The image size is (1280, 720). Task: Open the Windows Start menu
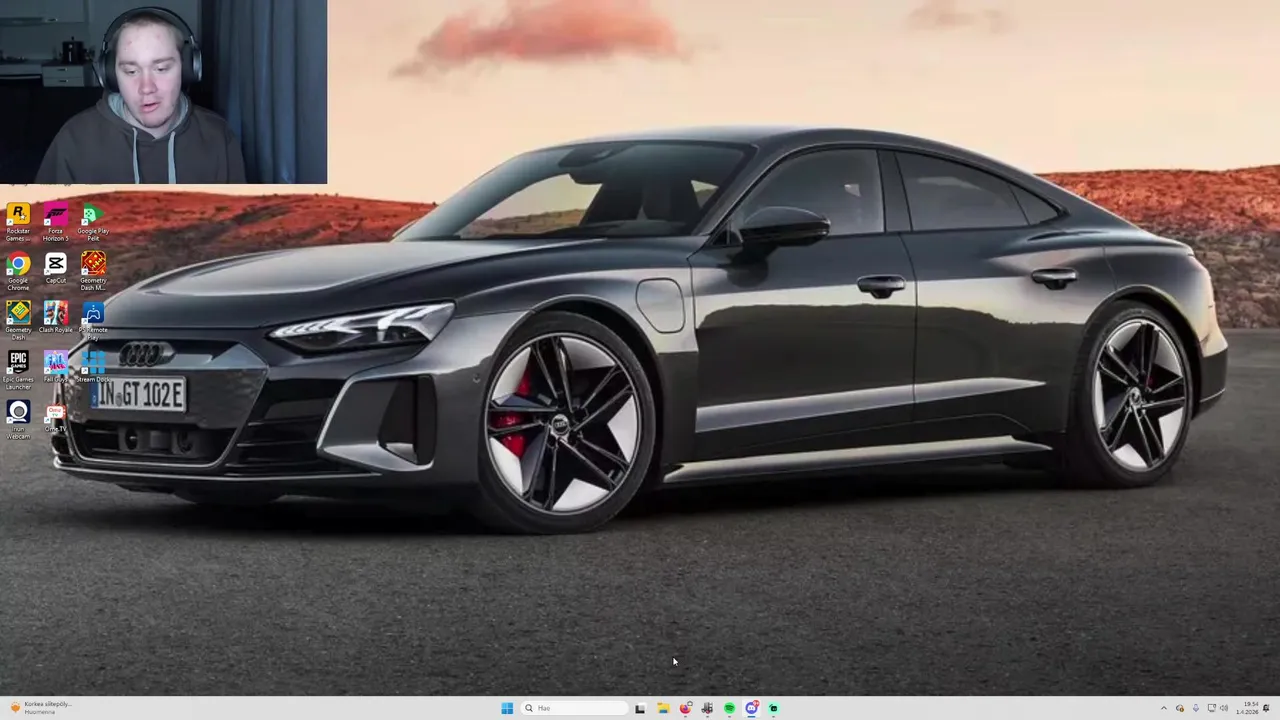coord(507,708)
